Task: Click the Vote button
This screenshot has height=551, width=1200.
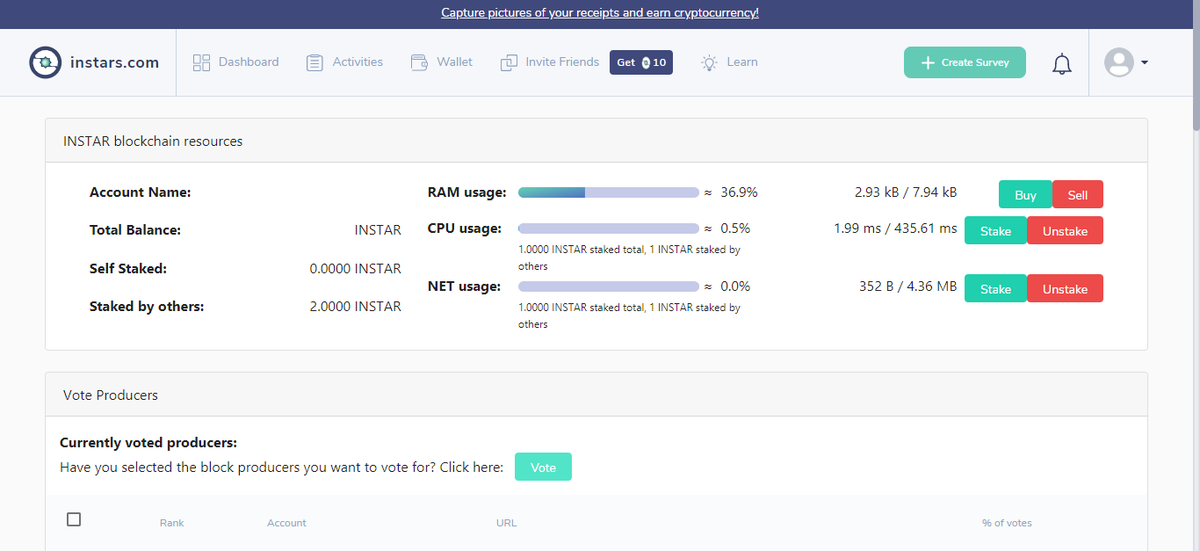Action: point(543,467)
